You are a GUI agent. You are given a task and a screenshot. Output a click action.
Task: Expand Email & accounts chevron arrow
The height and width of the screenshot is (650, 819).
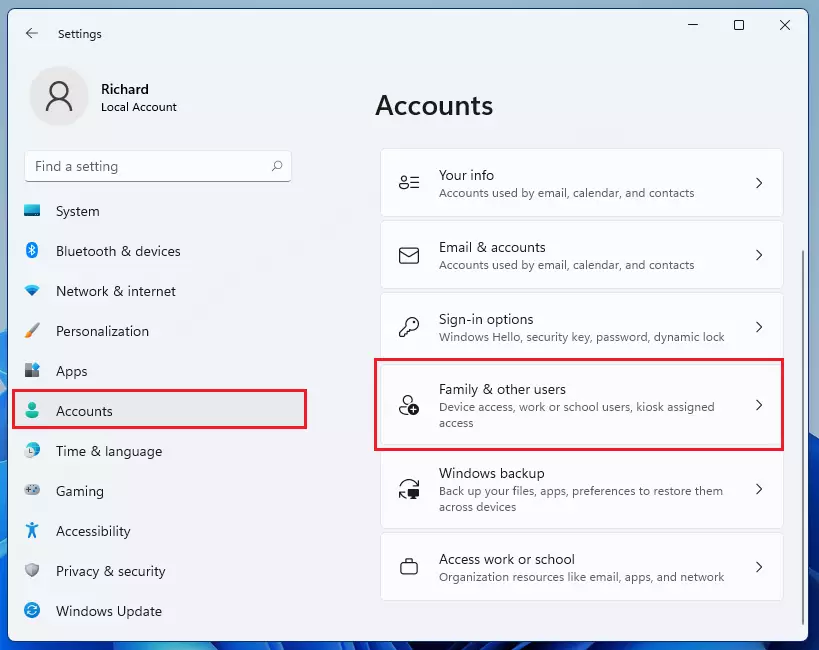759,255
